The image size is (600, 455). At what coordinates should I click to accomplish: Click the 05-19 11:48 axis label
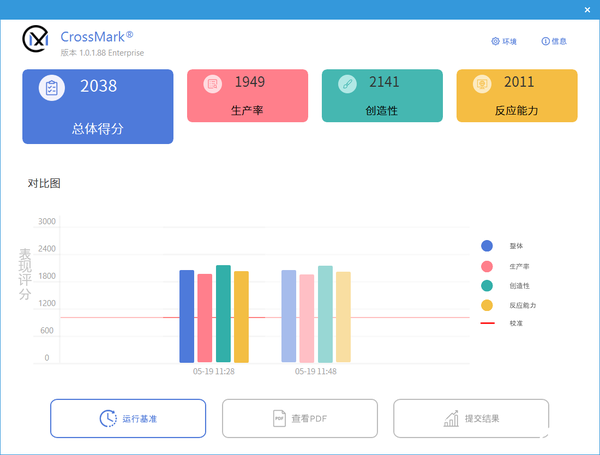tap(316, 371)
